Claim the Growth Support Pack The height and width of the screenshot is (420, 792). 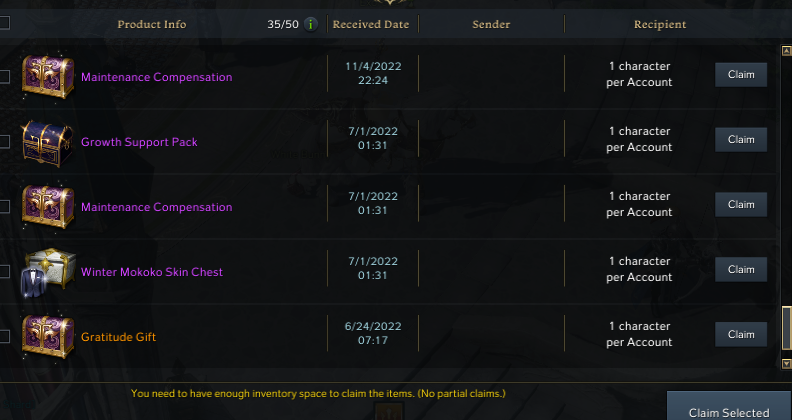click(x=741, y=139)
